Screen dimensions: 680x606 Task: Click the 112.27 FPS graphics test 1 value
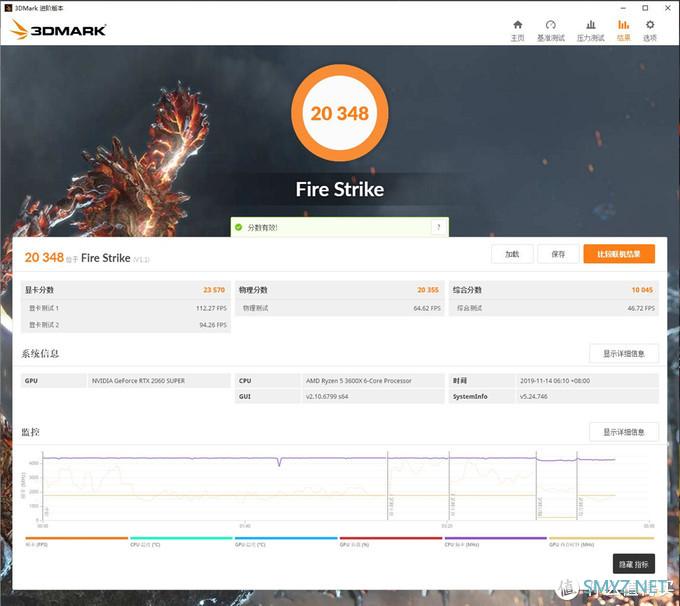coord(211,308)
